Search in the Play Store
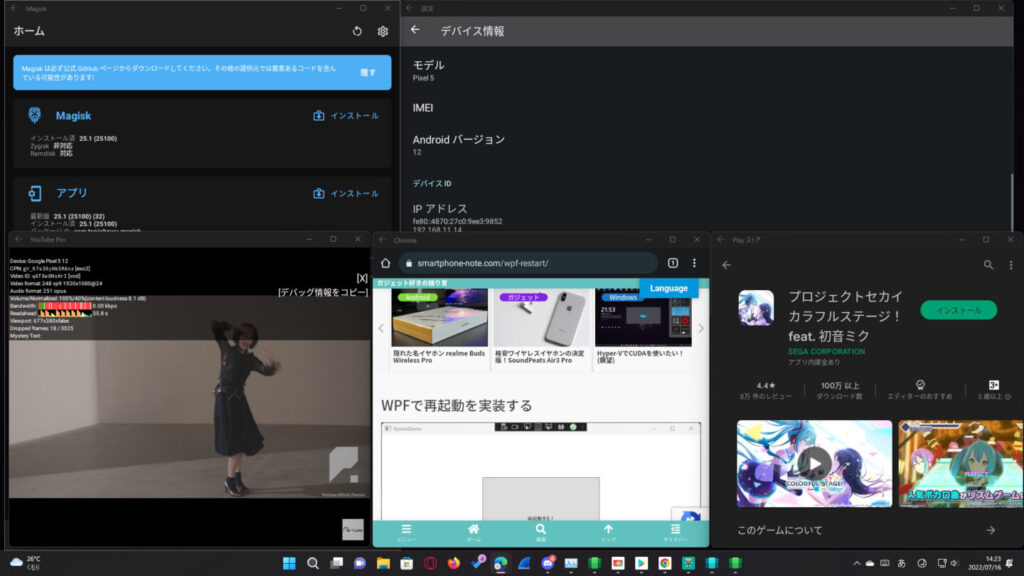 988,265
